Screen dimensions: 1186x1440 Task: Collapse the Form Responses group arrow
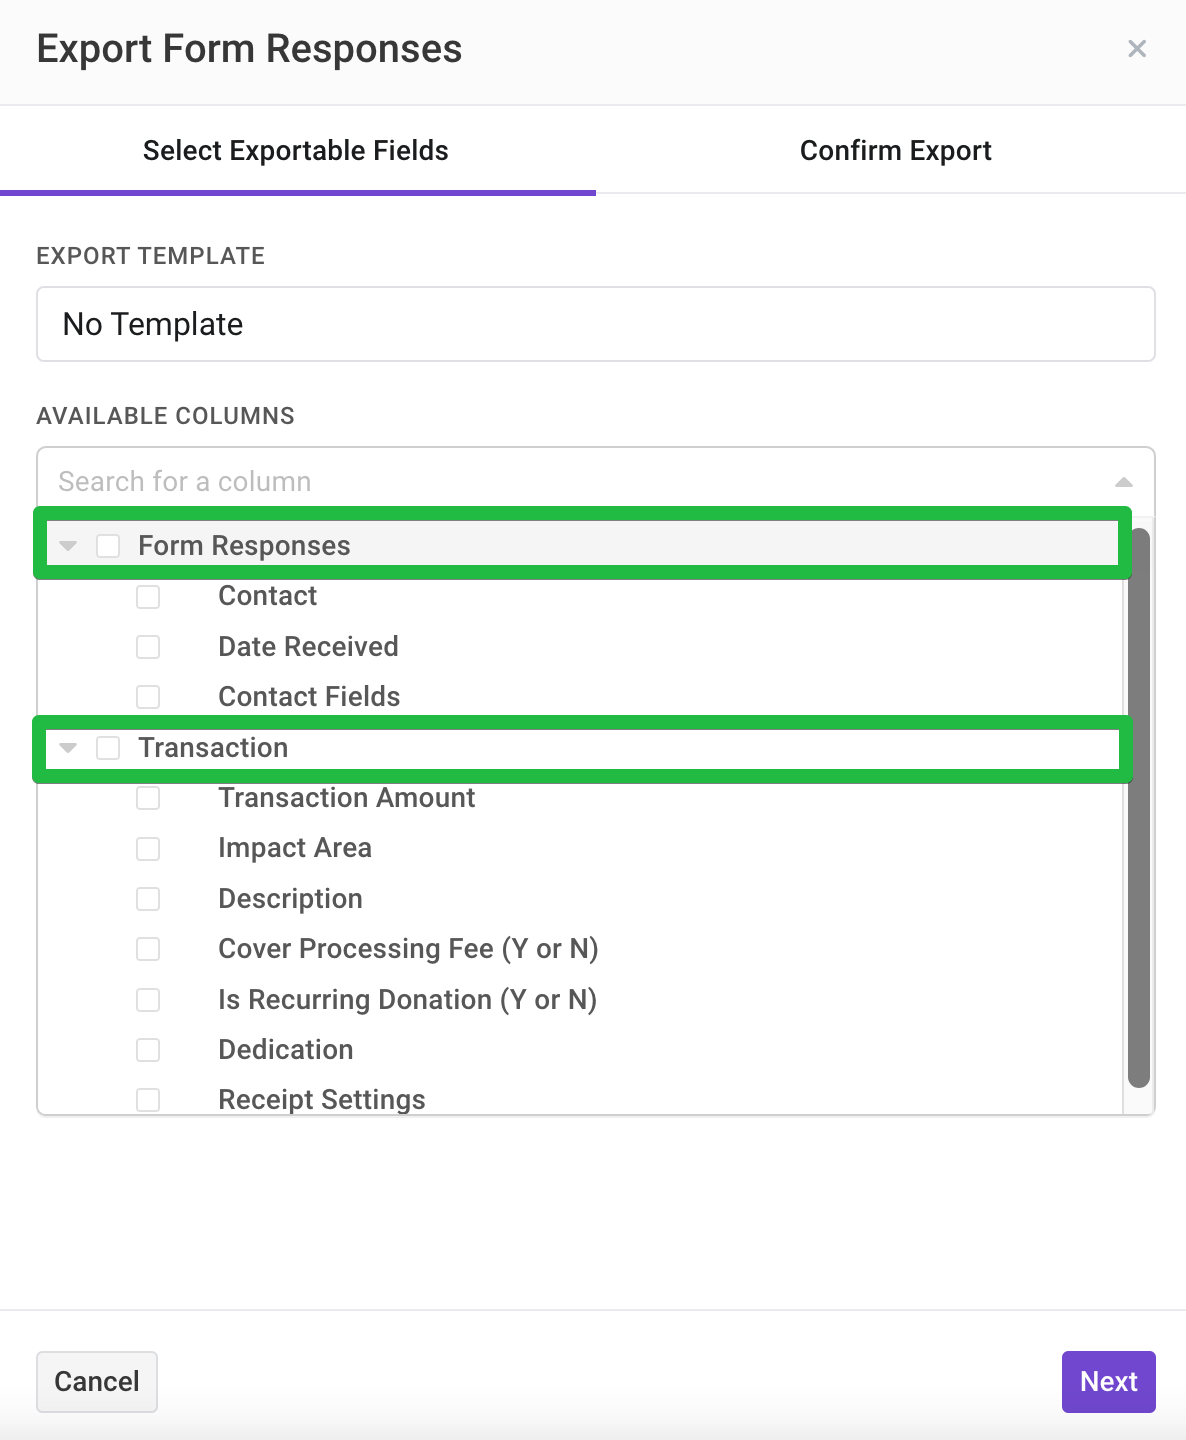coord(68,546)
